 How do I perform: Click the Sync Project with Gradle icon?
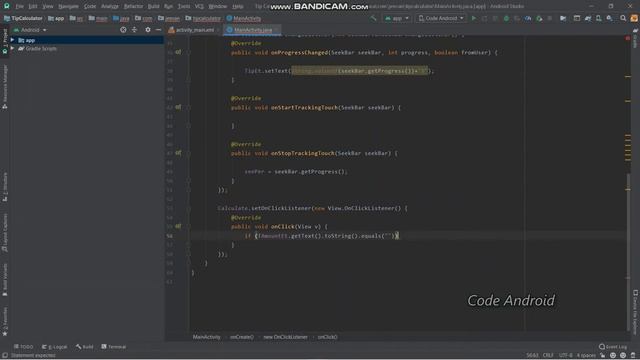point(588,18)
